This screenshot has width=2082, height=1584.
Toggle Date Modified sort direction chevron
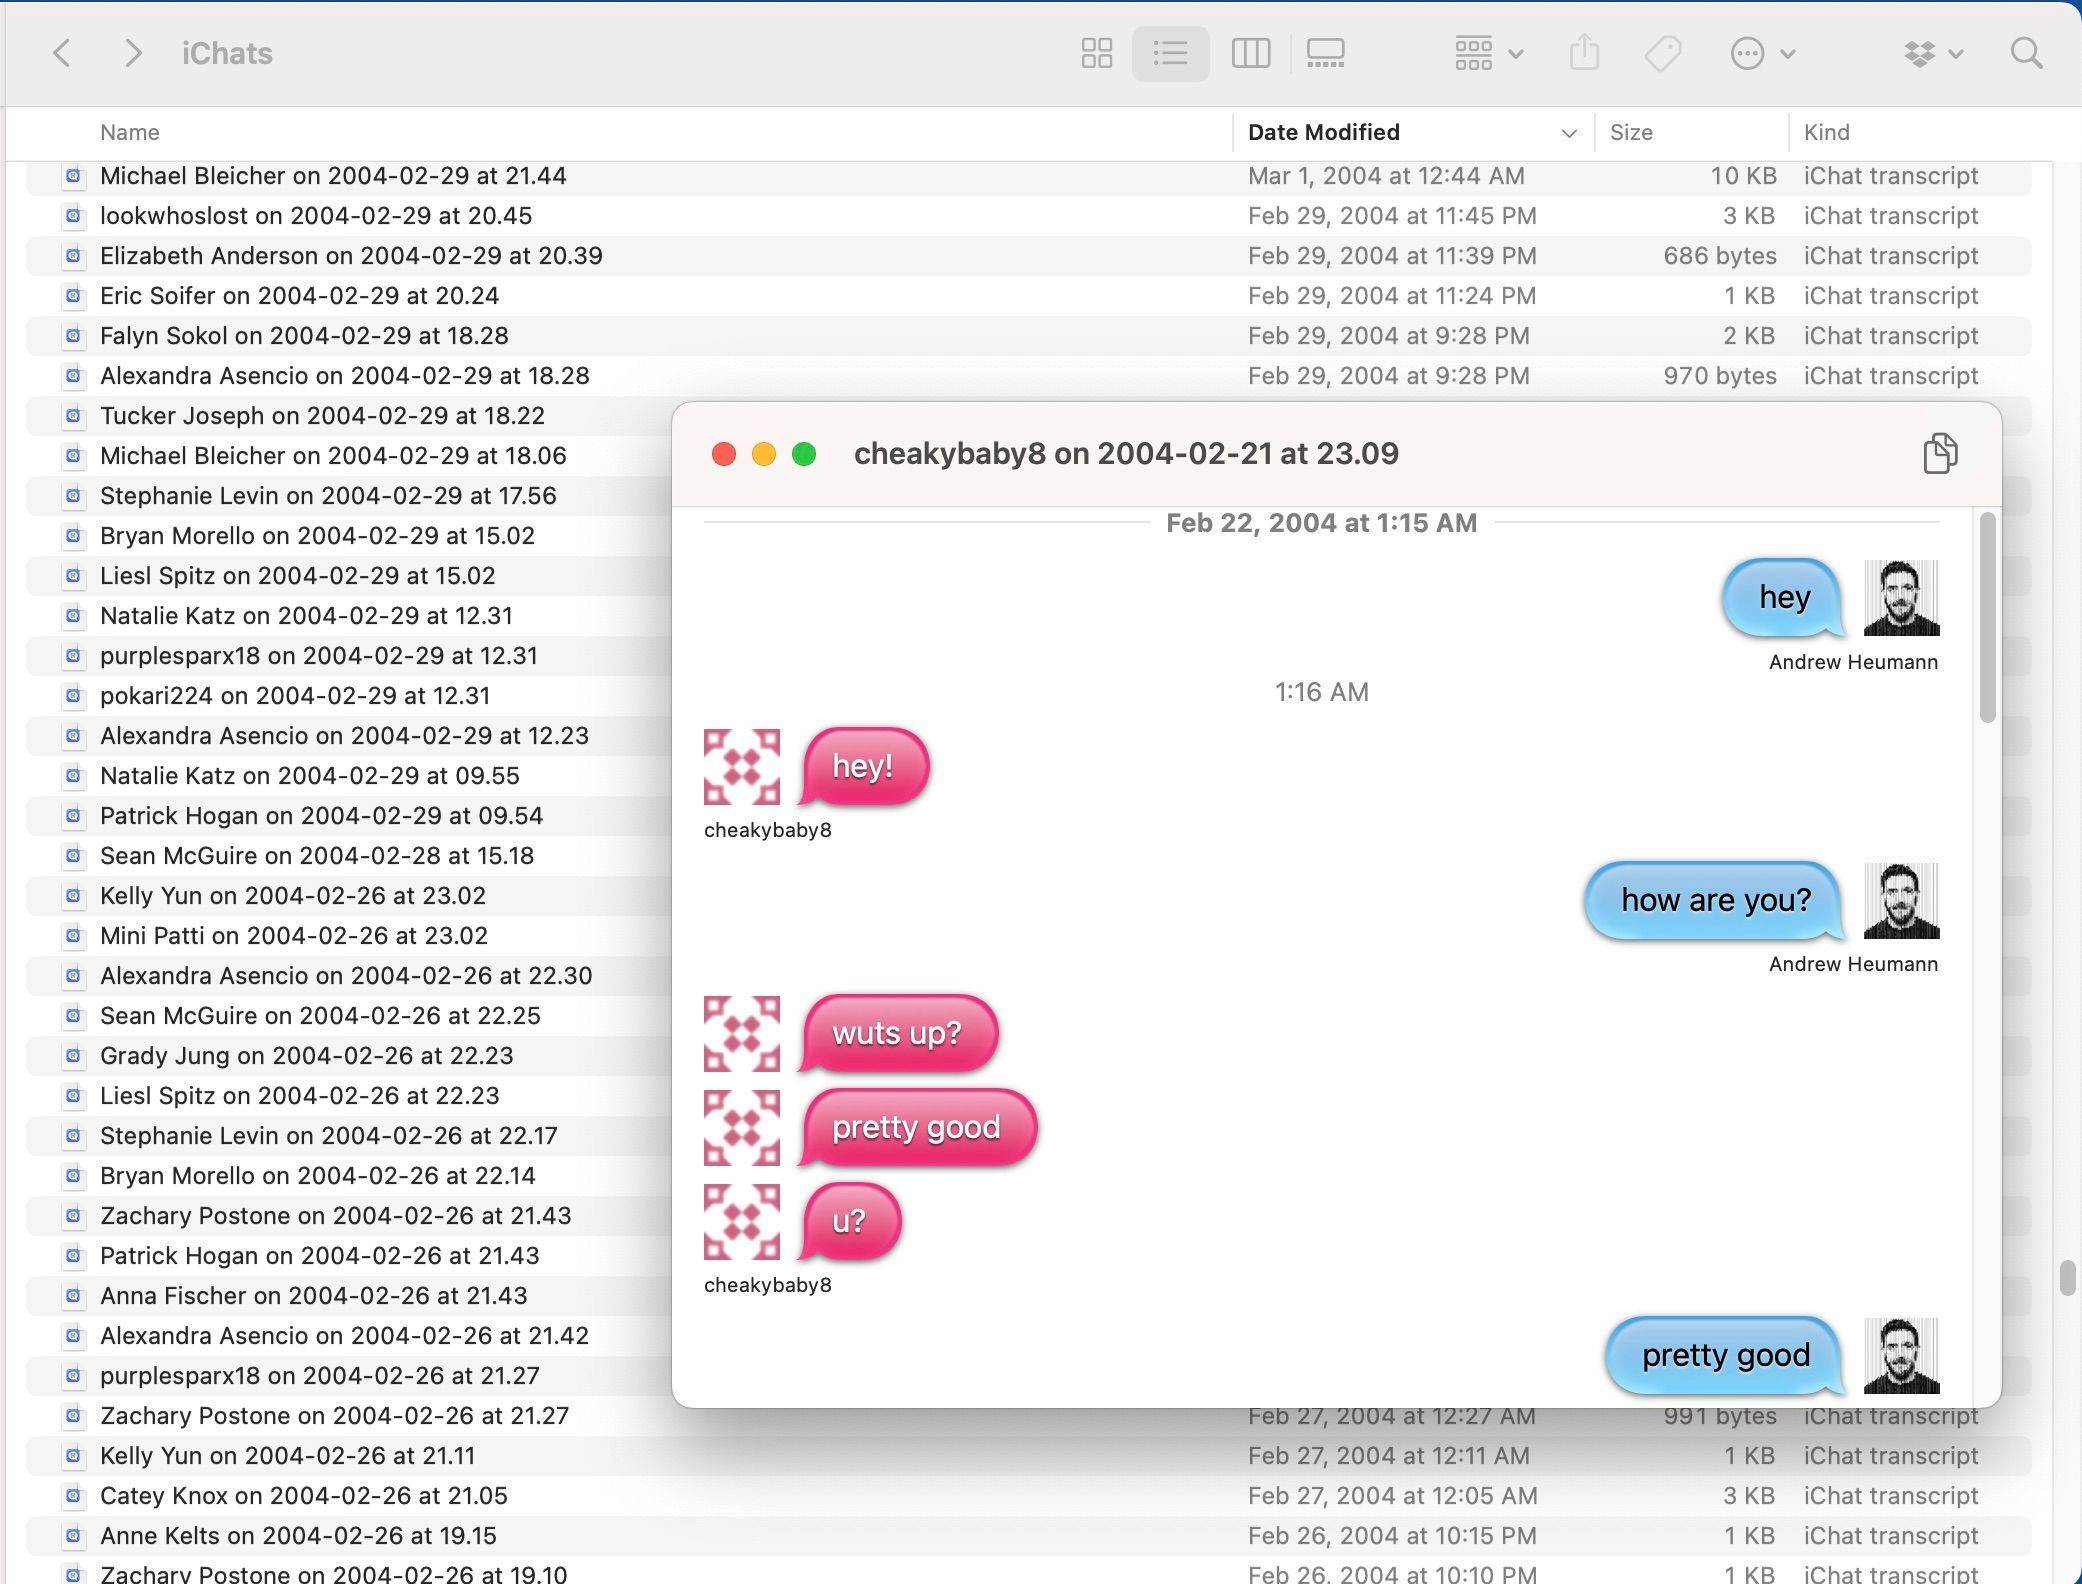[1569, 133]
